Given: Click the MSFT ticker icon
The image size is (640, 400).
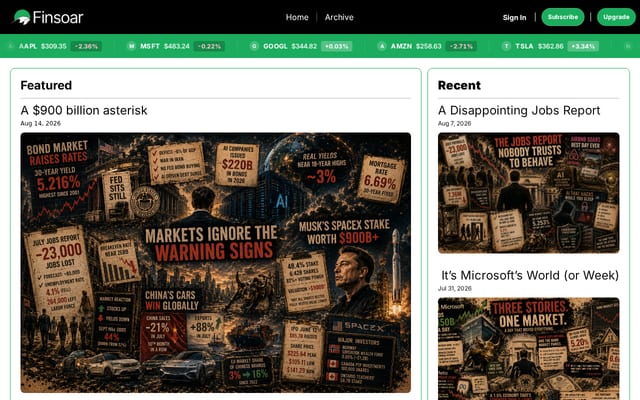Looking at the screenshot, I should pos(131,46).
